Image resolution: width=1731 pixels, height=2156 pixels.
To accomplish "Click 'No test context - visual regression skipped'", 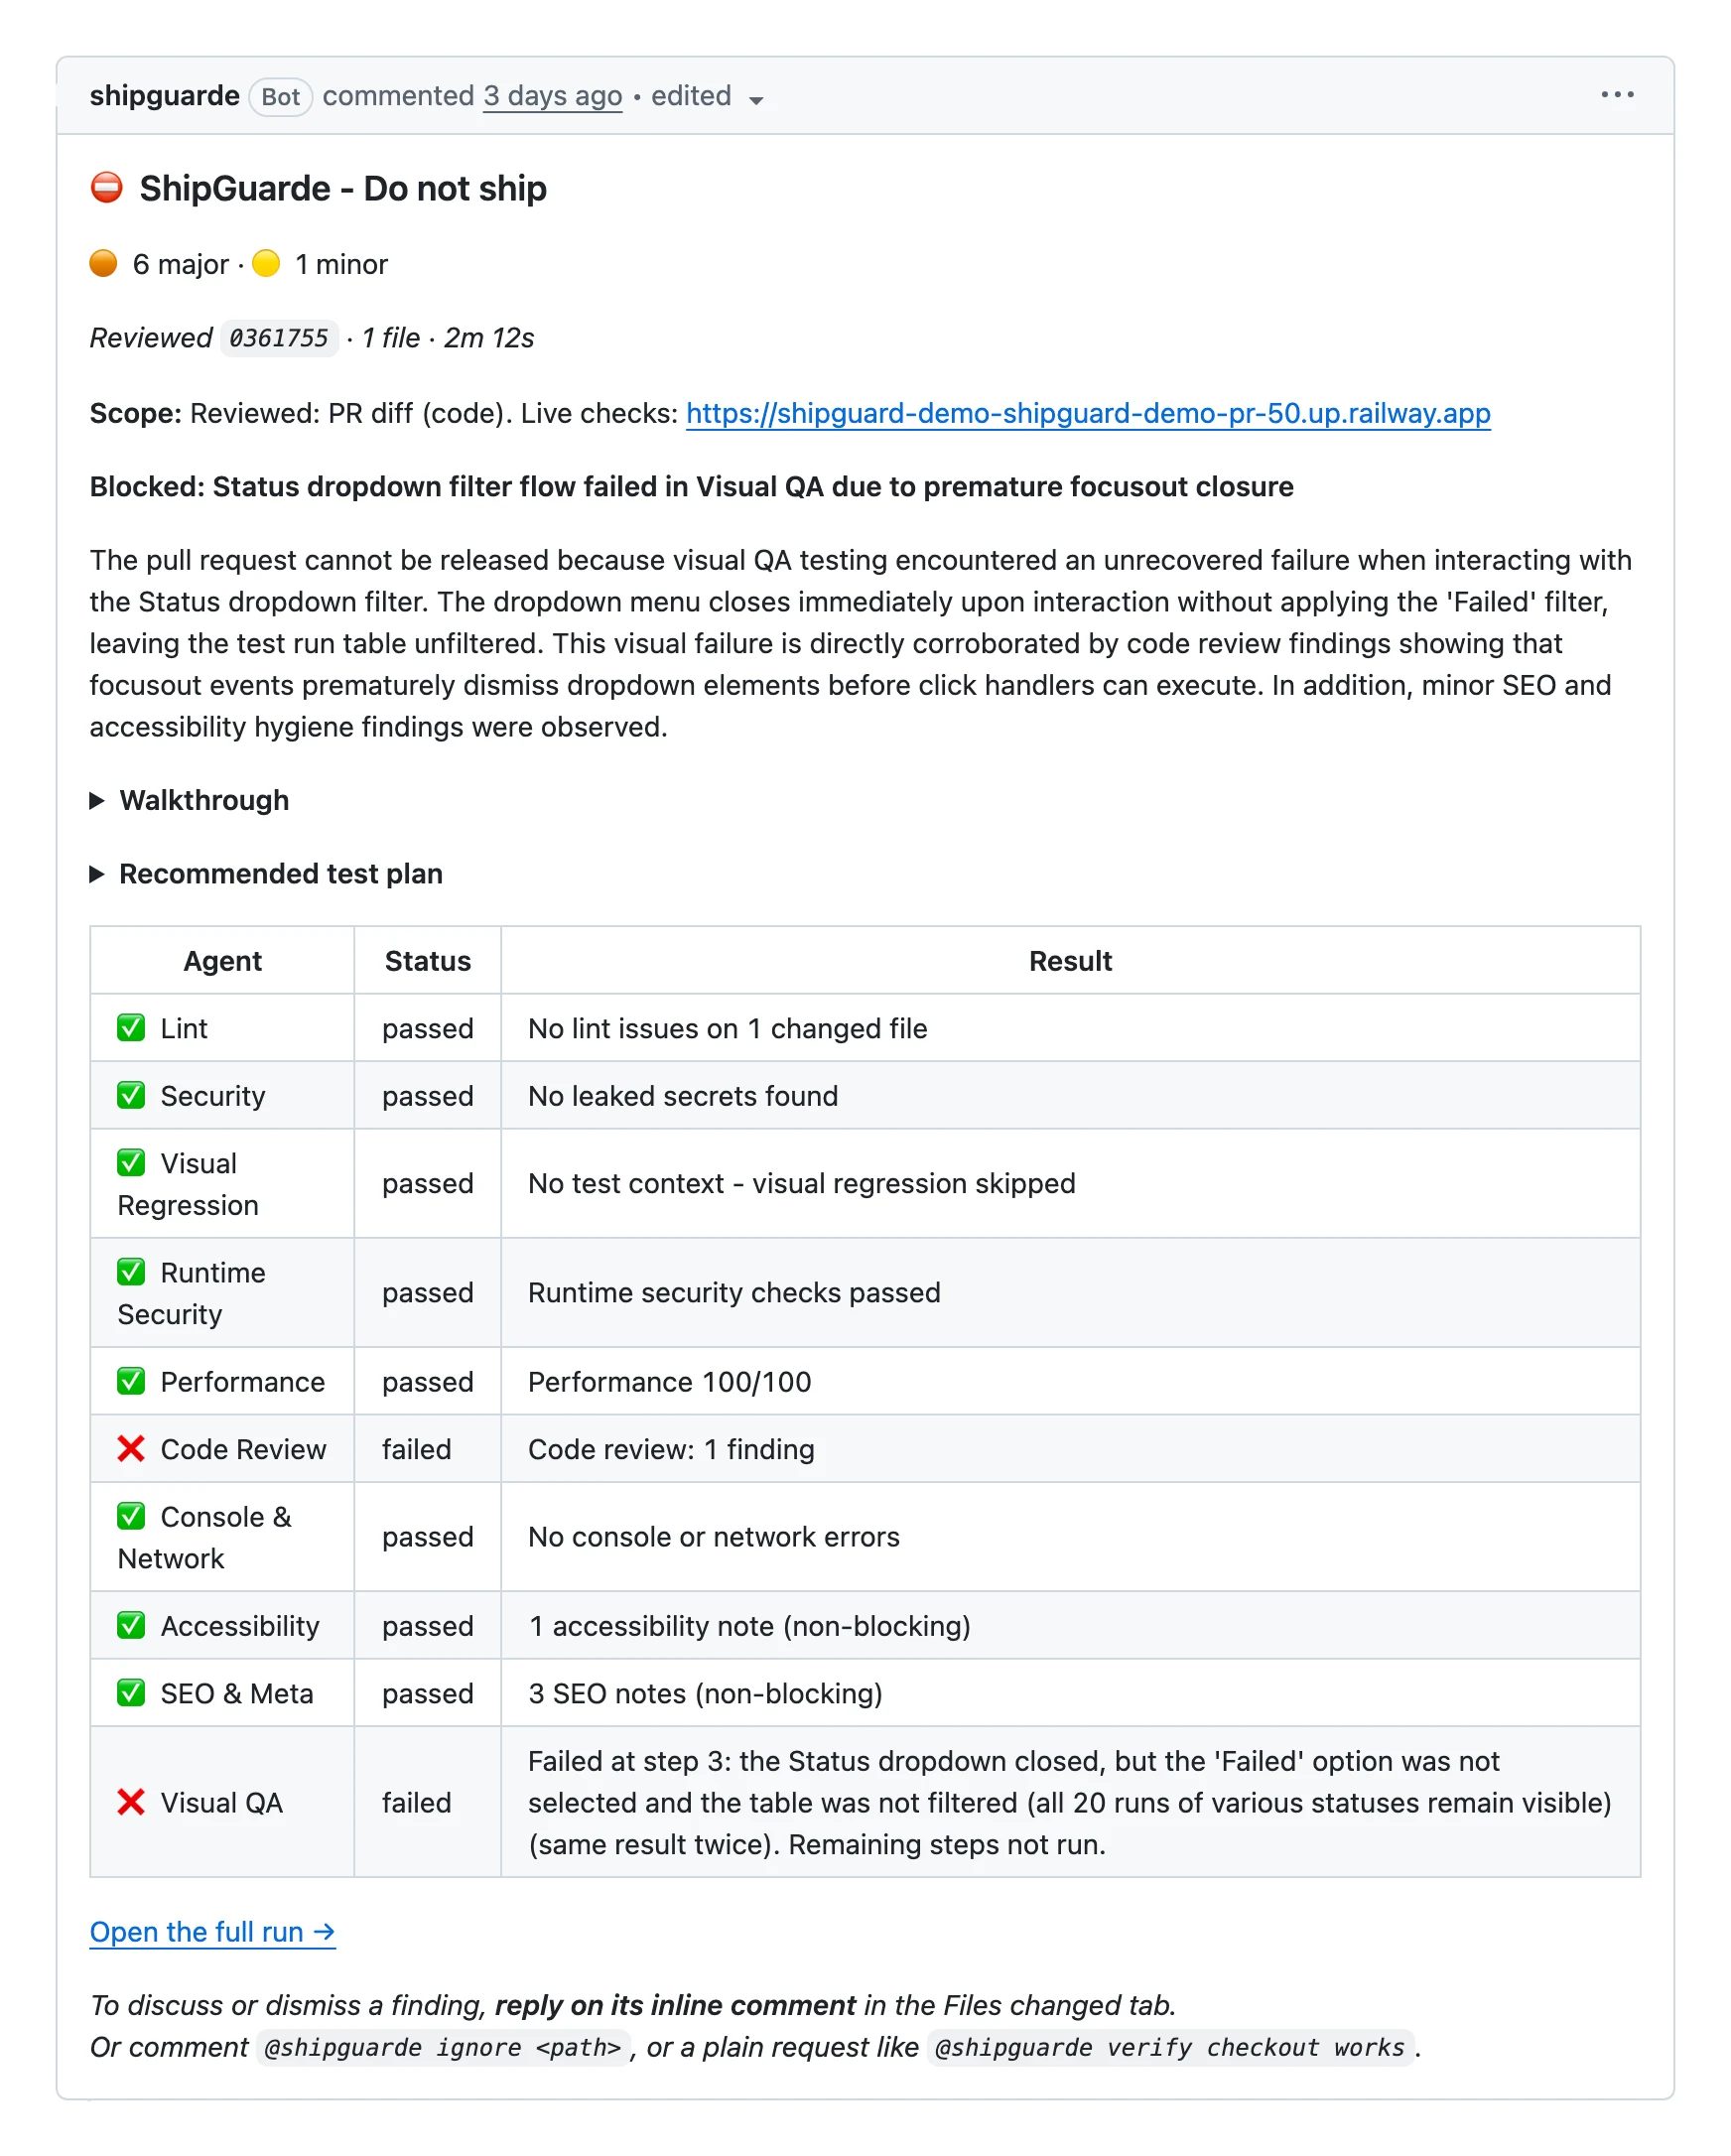I will [x=801, y=1183].
